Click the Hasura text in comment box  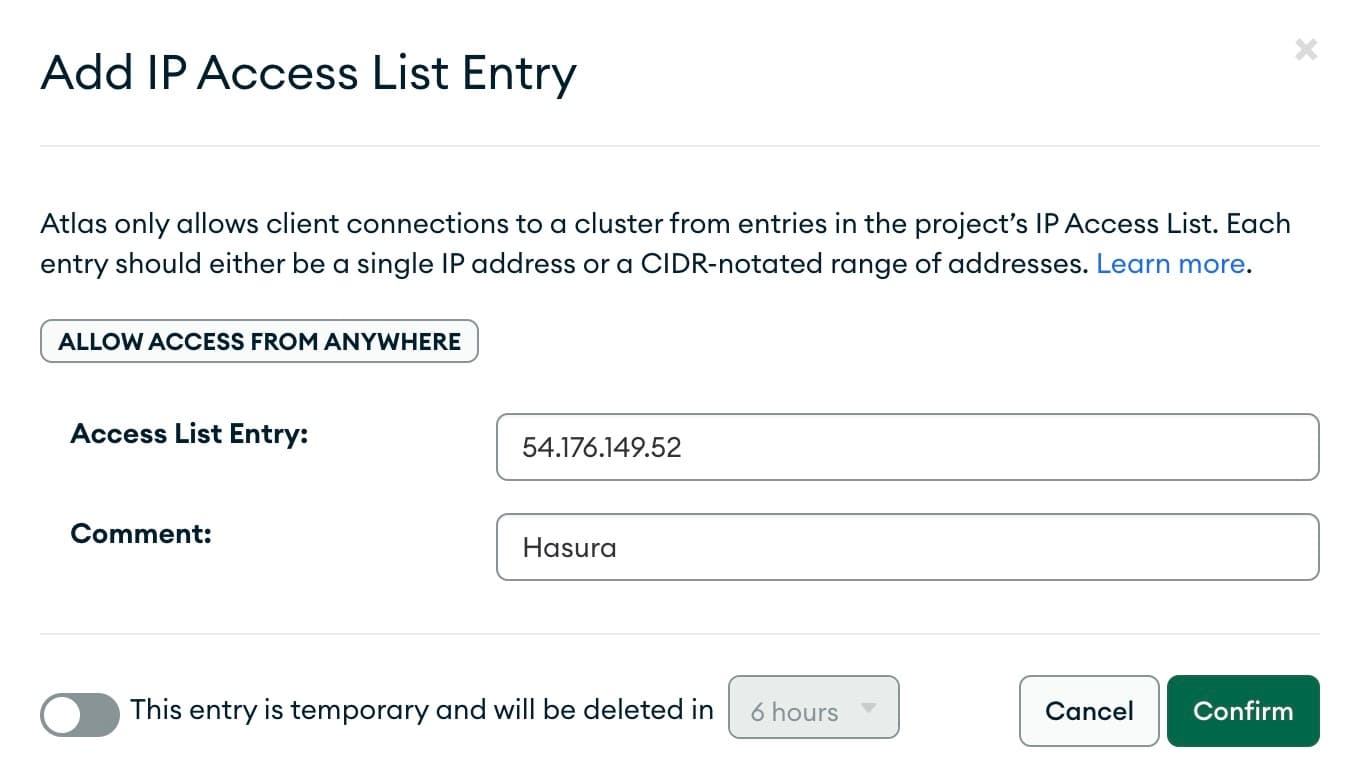[569, 548]
